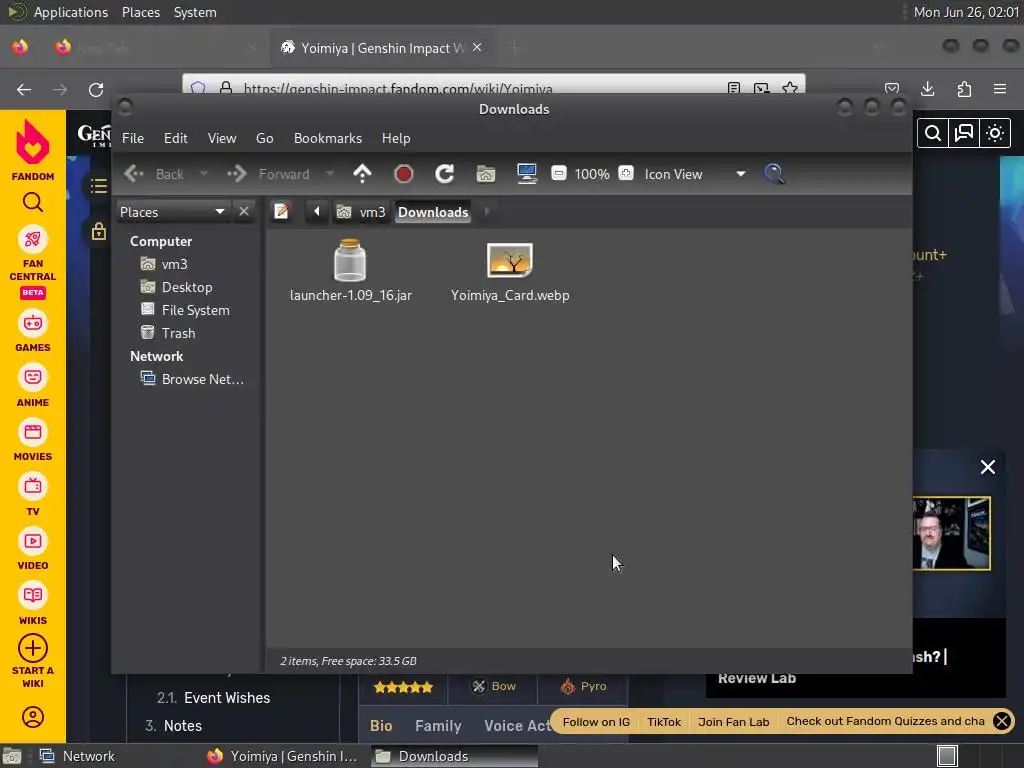Open the Help menu in file manager

click(396, 138)
